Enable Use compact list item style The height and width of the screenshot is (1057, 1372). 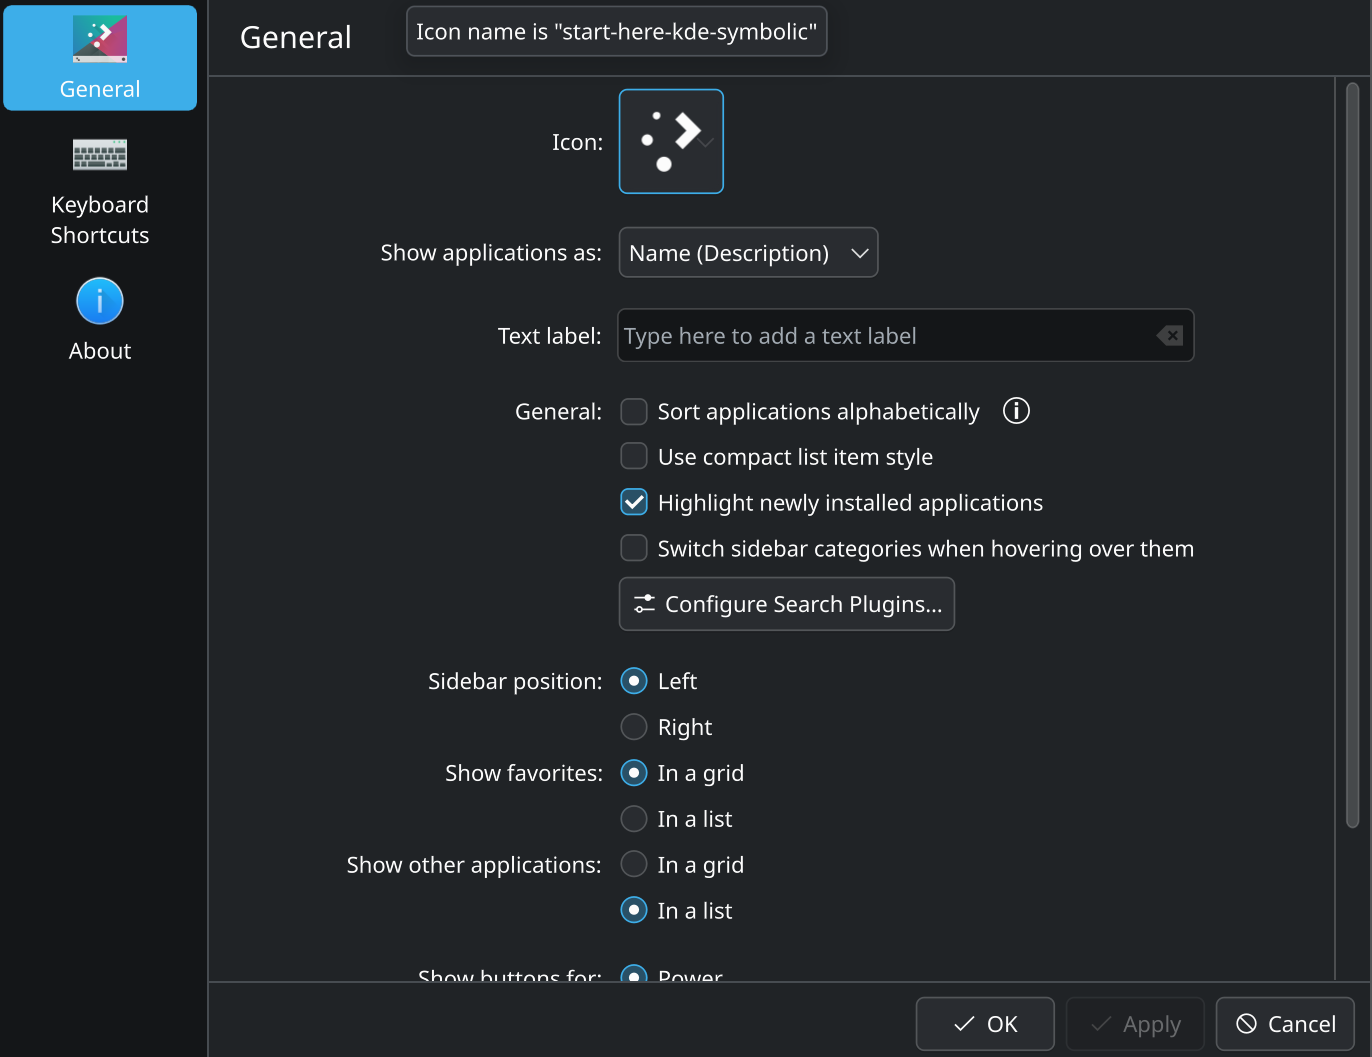point(634,457)
